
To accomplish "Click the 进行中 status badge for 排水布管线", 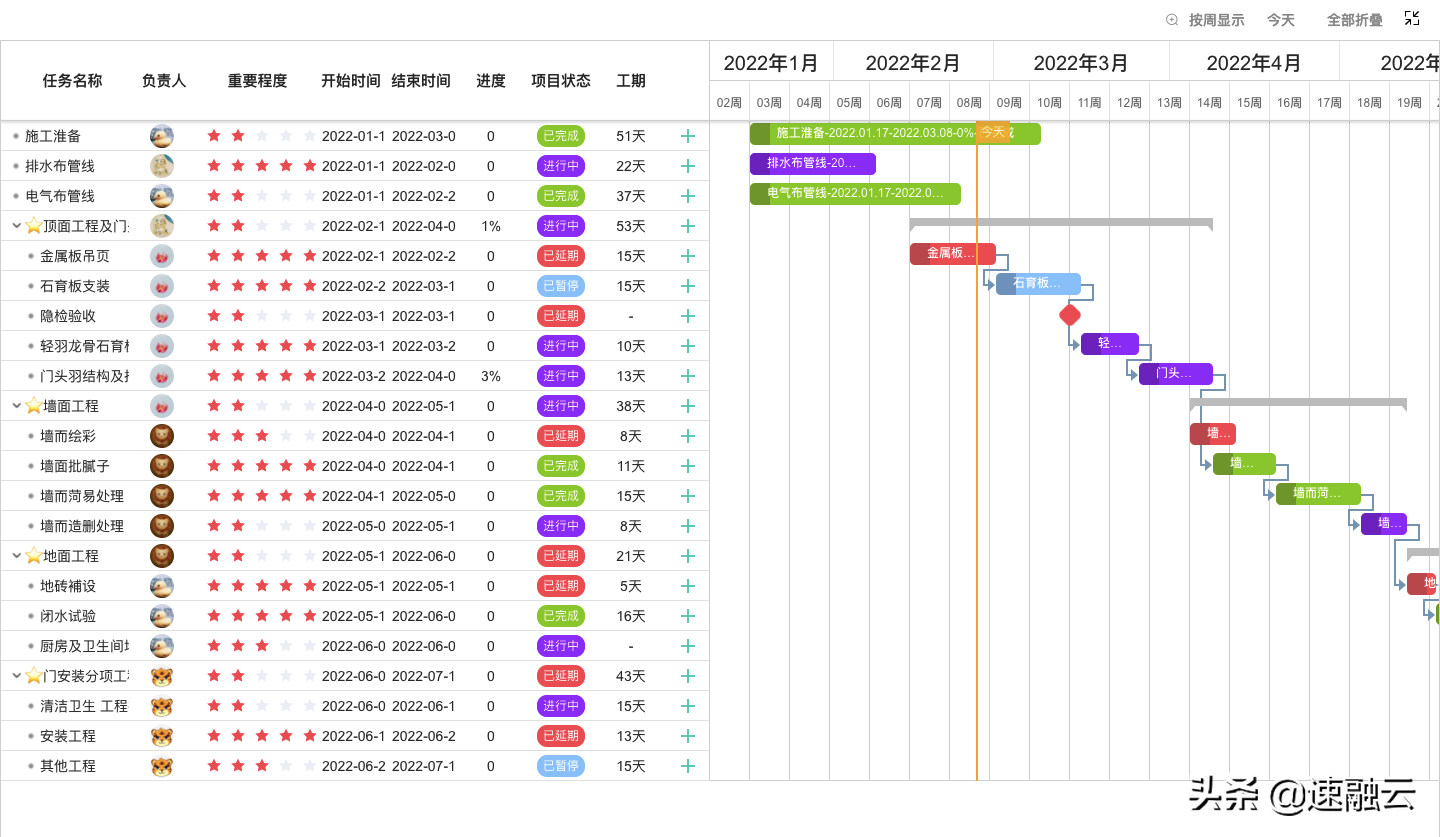I will tap(561, 166).
